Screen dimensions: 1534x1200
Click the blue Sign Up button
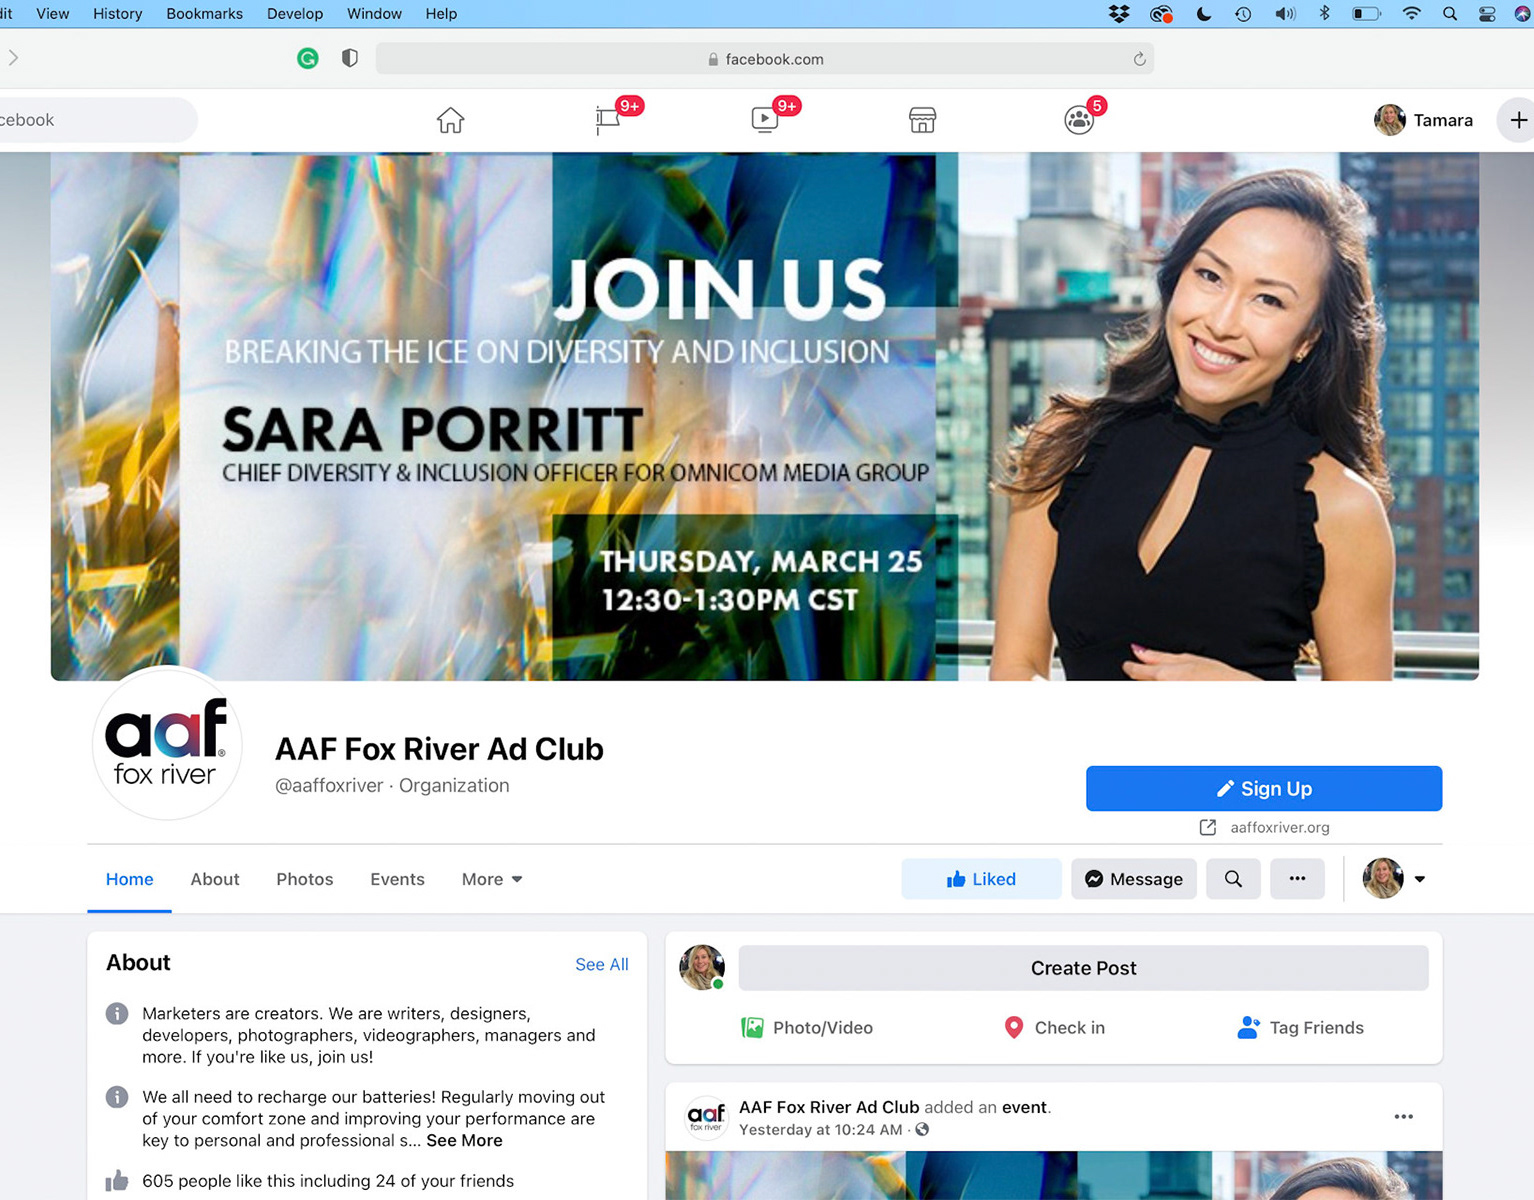1264,788
